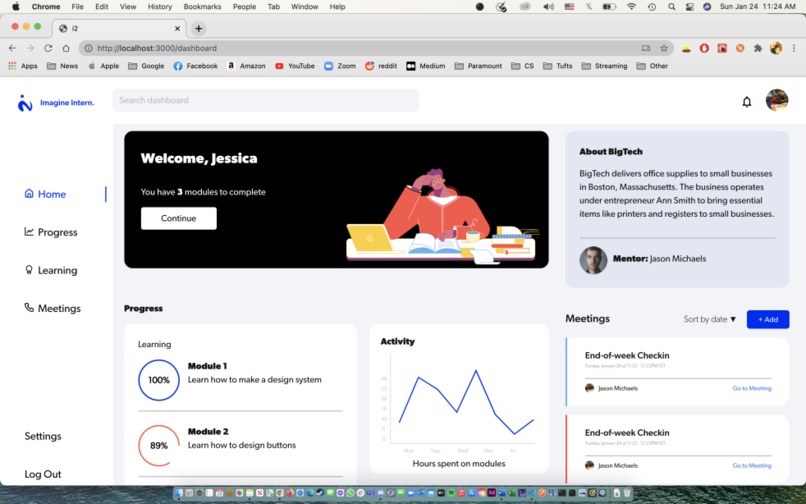Click Module 1 100% progress circle

click(x=159, y=380)
